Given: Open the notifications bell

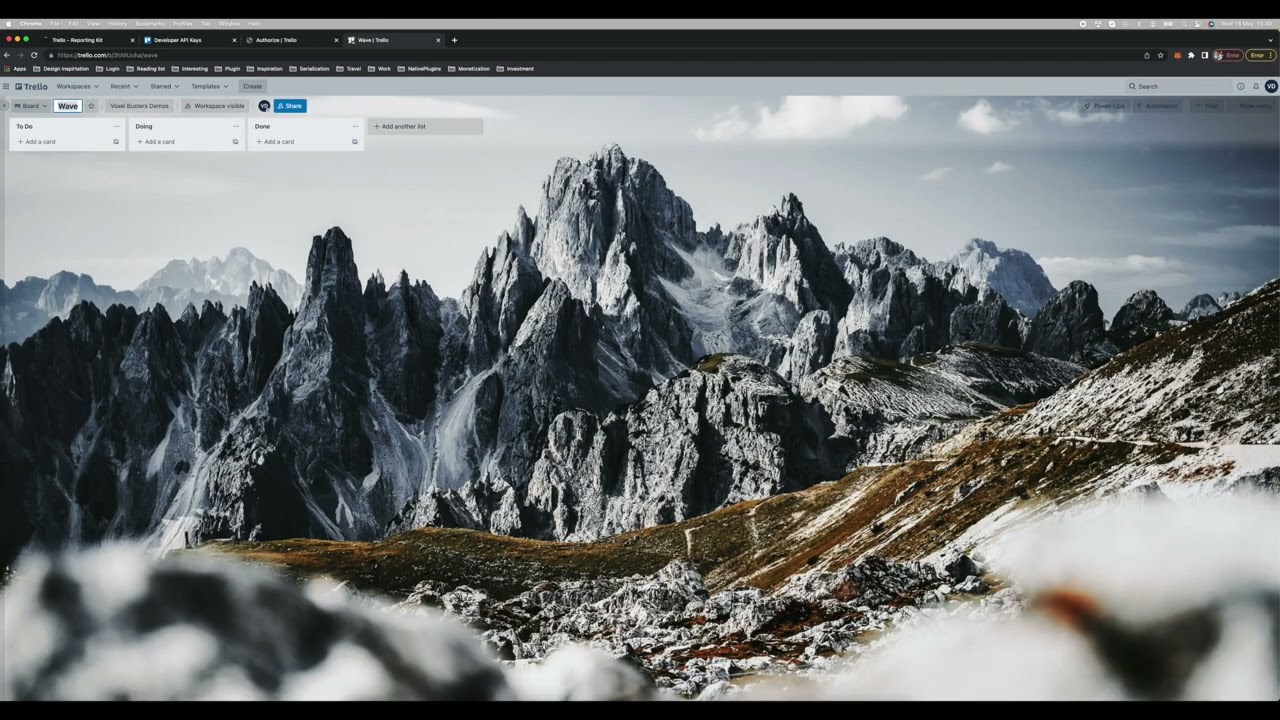Looking at the screenshot, I should [x=1256, y=86].
